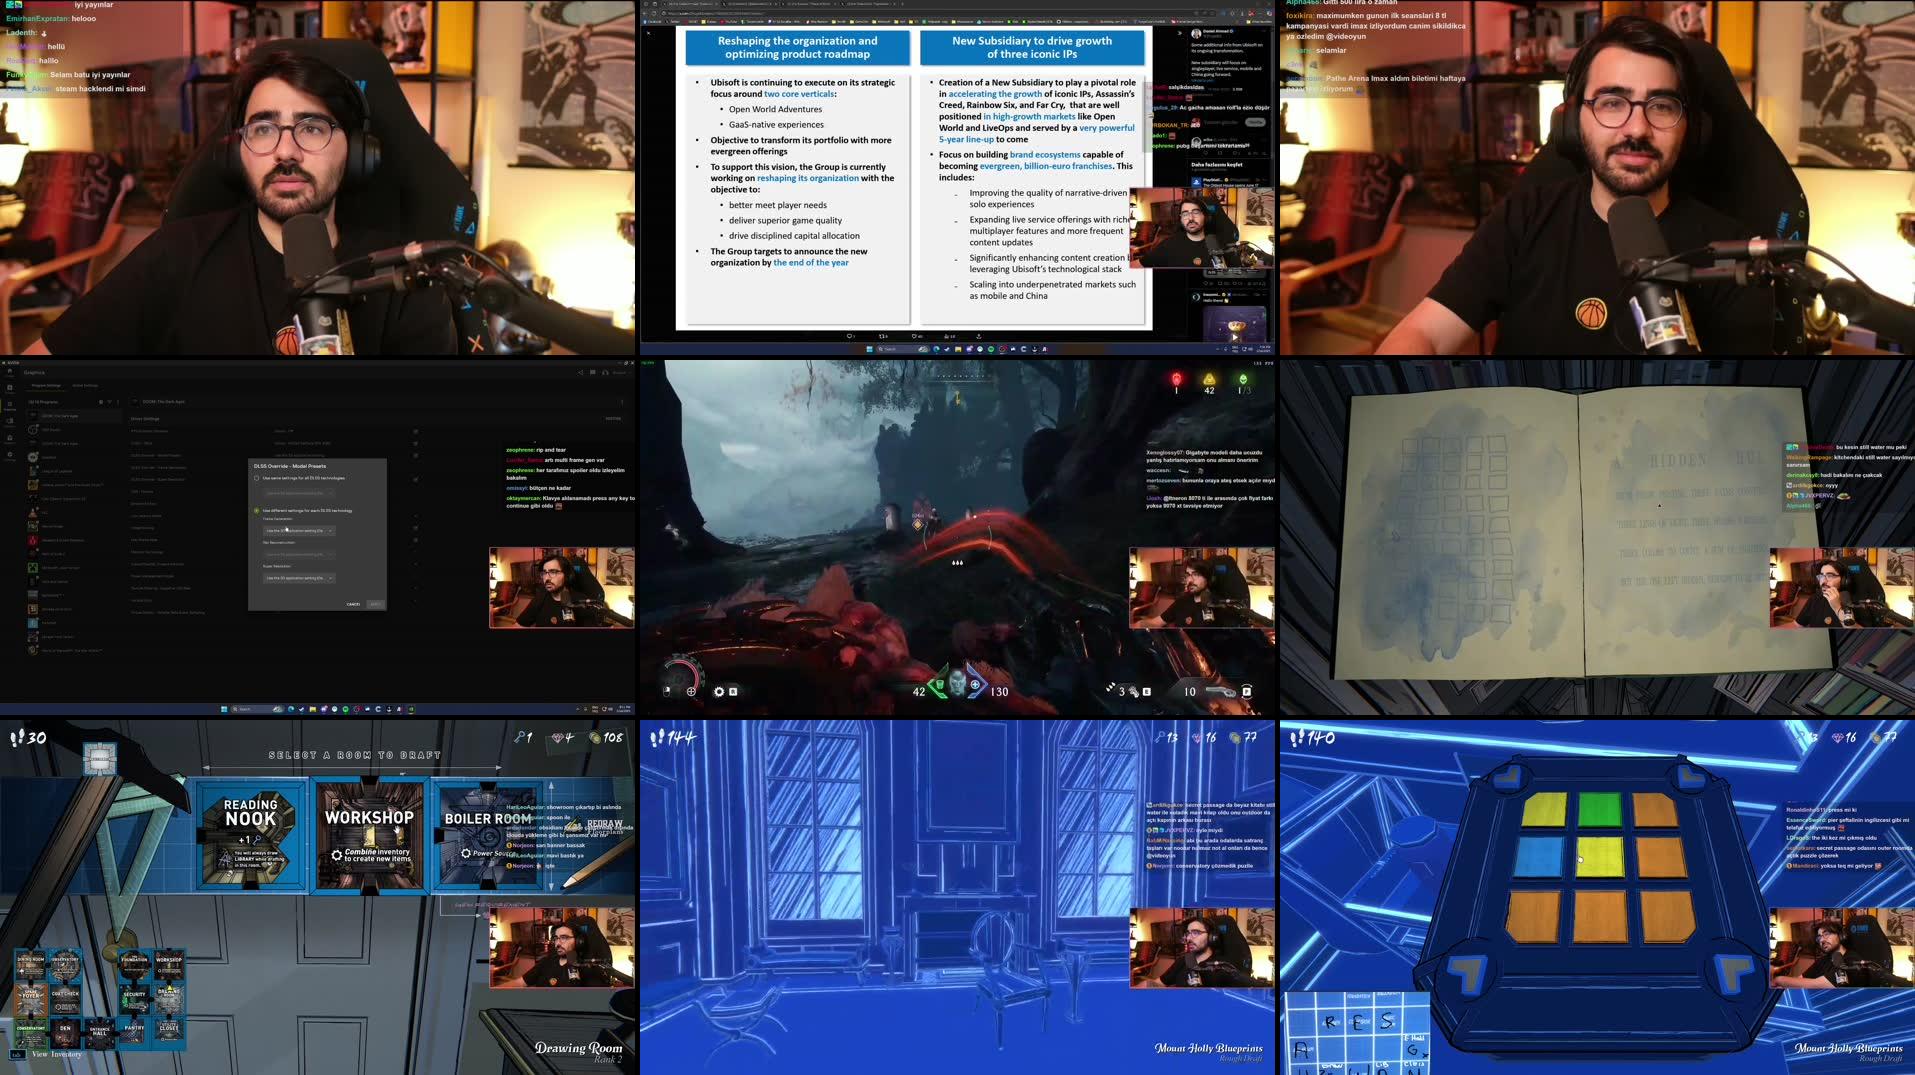
Task: Collapse tweet sidebar with double-chevron icon
Action: [1179, 33]
